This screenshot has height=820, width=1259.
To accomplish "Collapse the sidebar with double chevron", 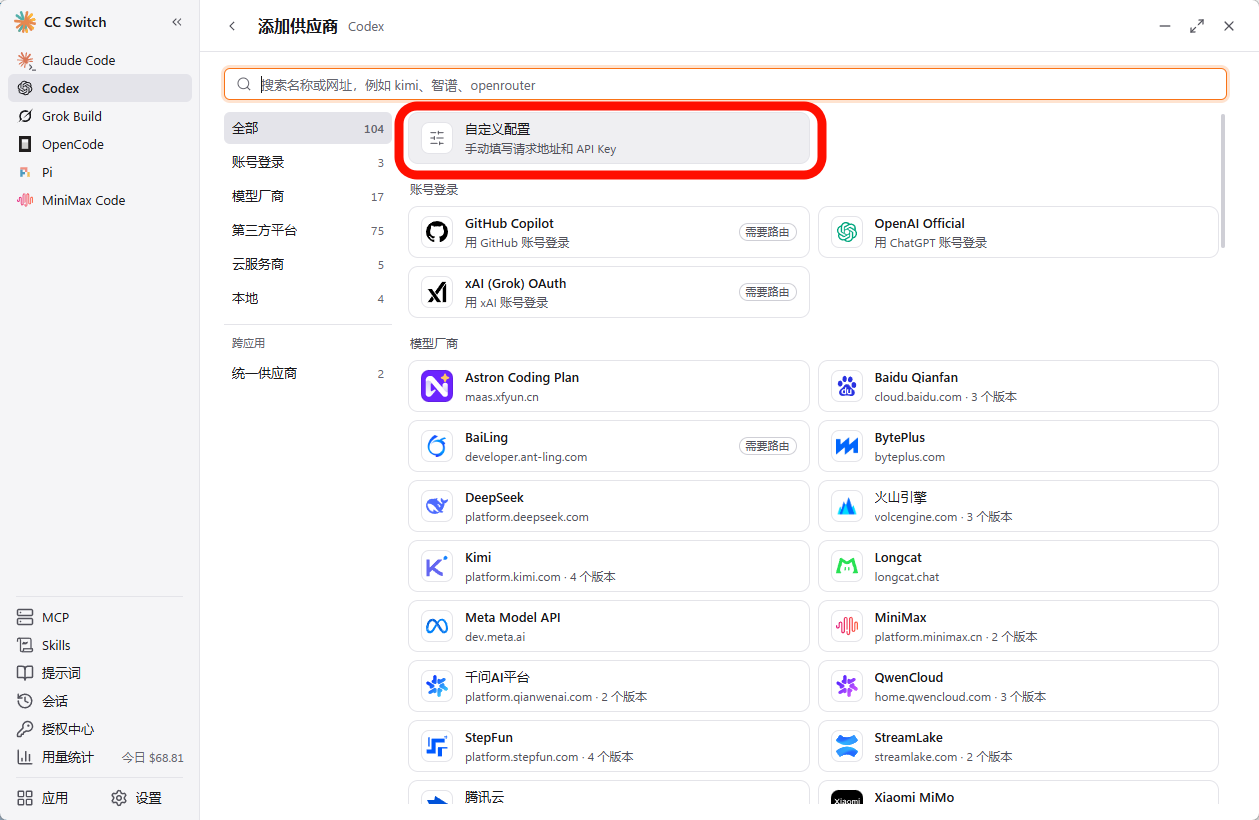I will 177,22.
